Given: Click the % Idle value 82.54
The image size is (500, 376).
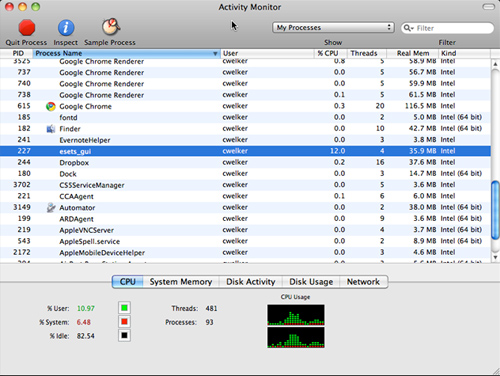Looking at the screenshot, I should click(x=86, y=336).
